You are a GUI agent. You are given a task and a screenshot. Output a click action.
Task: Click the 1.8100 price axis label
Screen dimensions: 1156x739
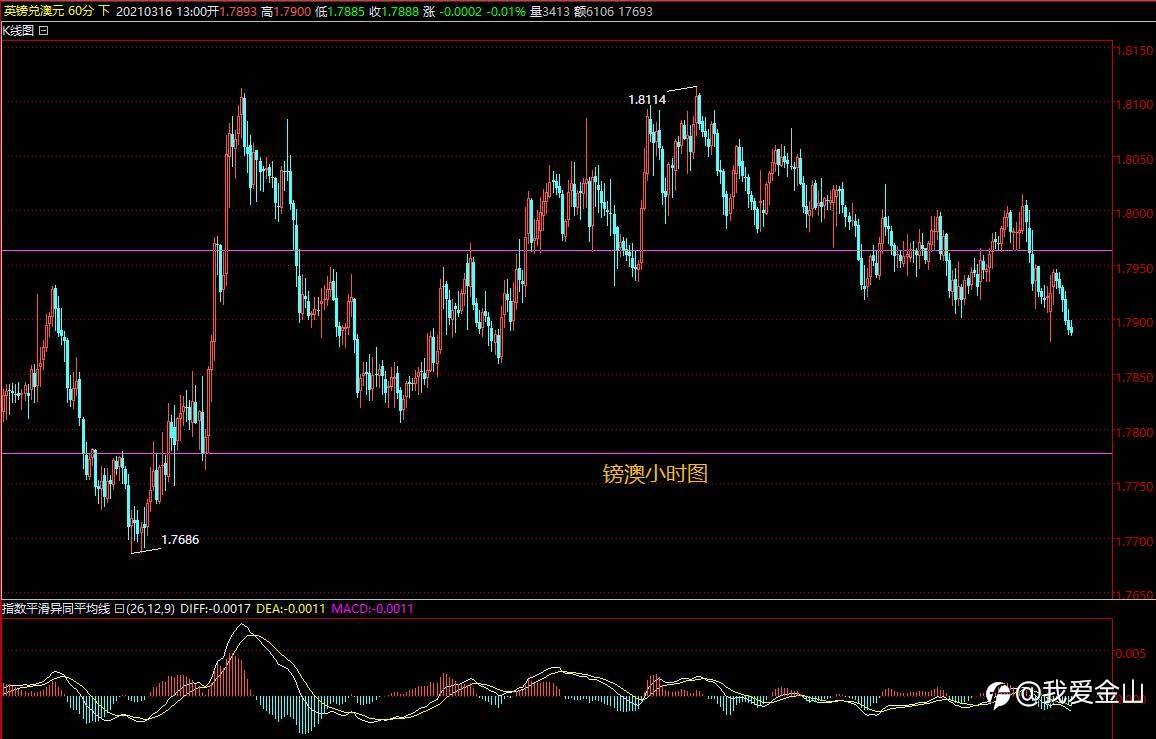pos(1134,104)
